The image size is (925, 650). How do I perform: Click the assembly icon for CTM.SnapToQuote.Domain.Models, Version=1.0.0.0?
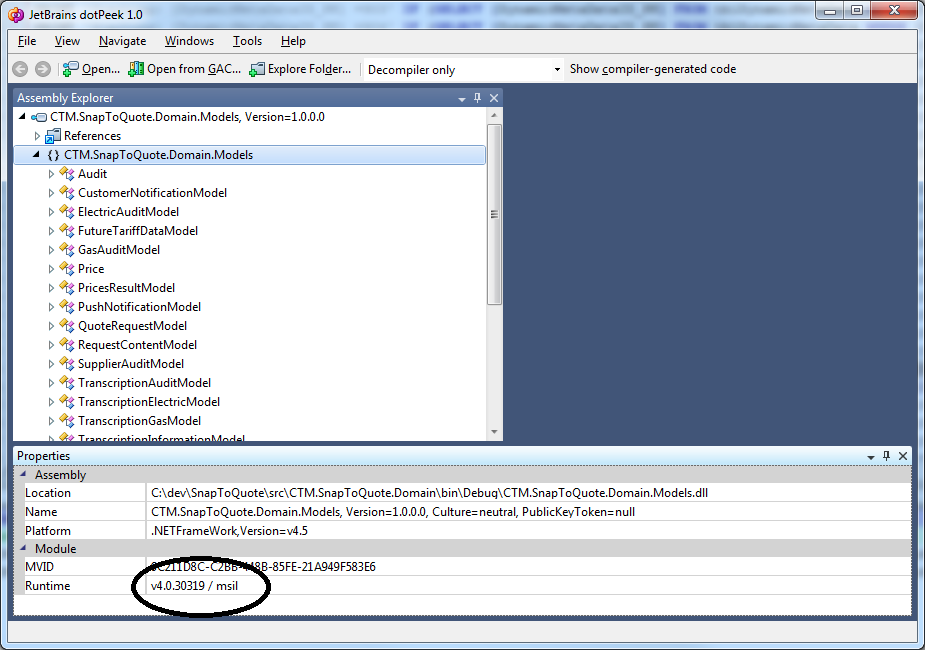click(x=40, y=117)
